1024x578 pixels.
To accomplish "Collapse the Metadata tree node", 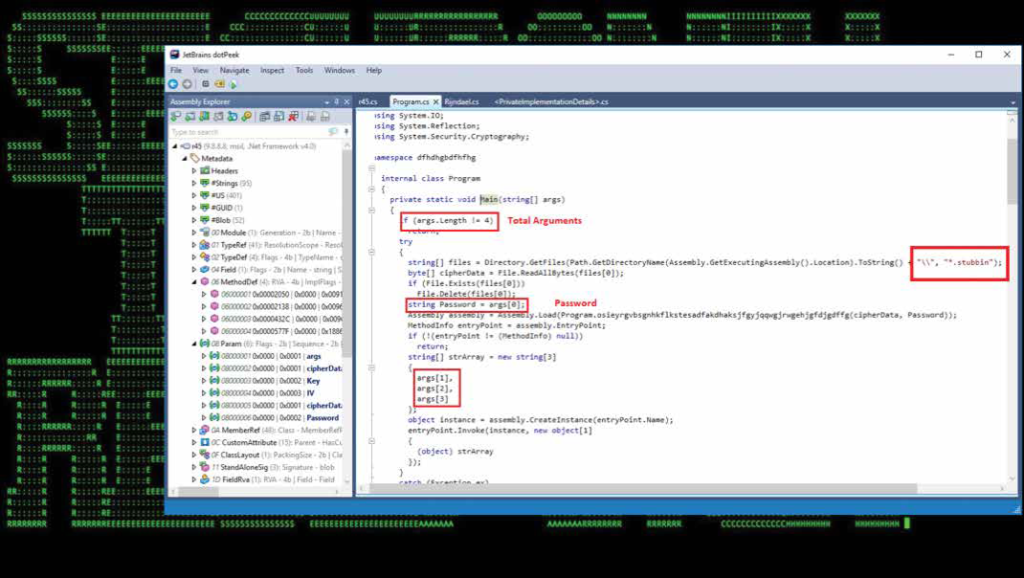I will [183, 158].
